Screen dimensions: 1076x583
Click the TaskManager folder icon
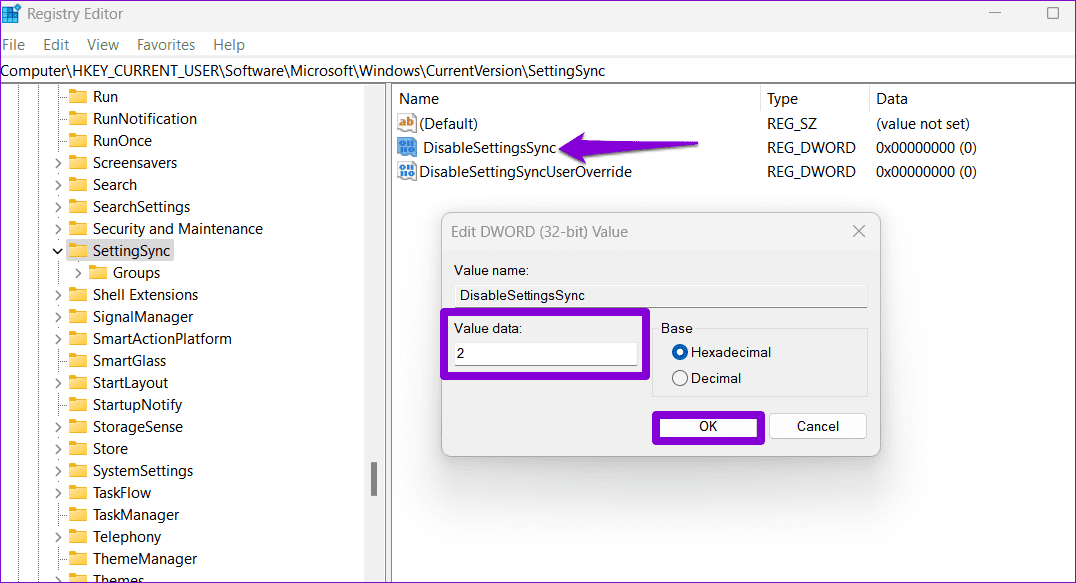(x=78, y=514)
